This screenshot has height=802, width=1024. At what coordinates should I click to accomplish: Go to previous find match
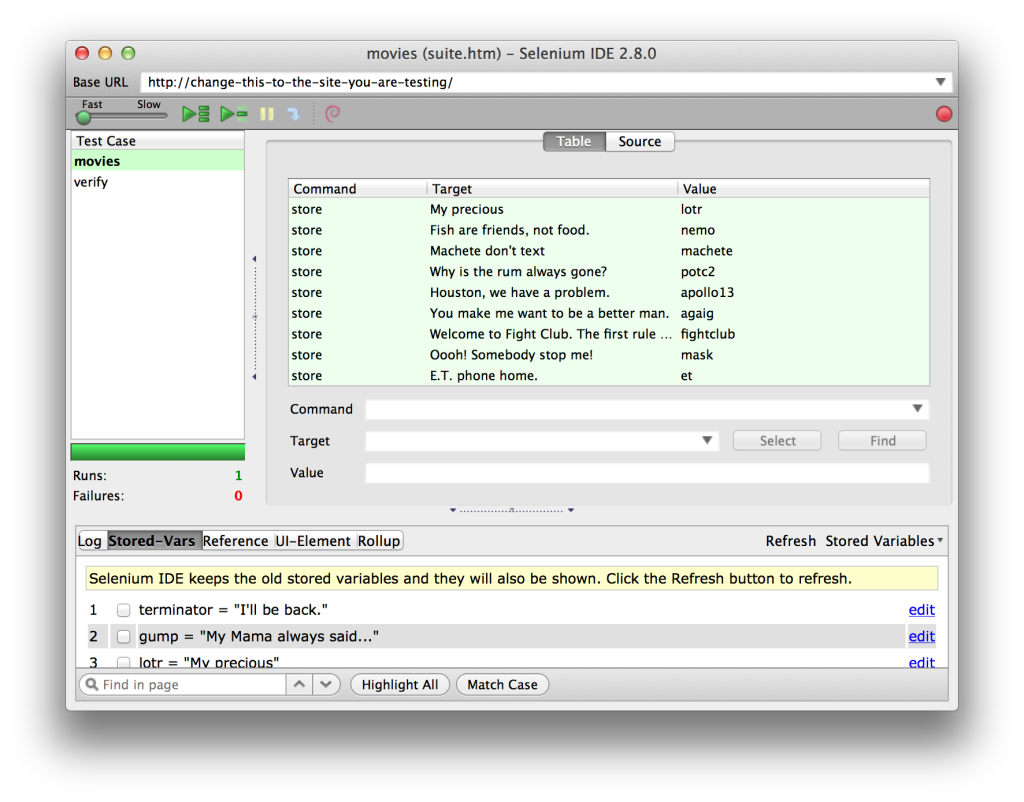299,684
